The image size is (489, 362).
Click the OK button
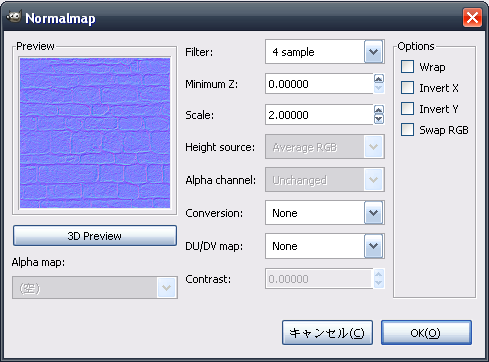point(426,333)
